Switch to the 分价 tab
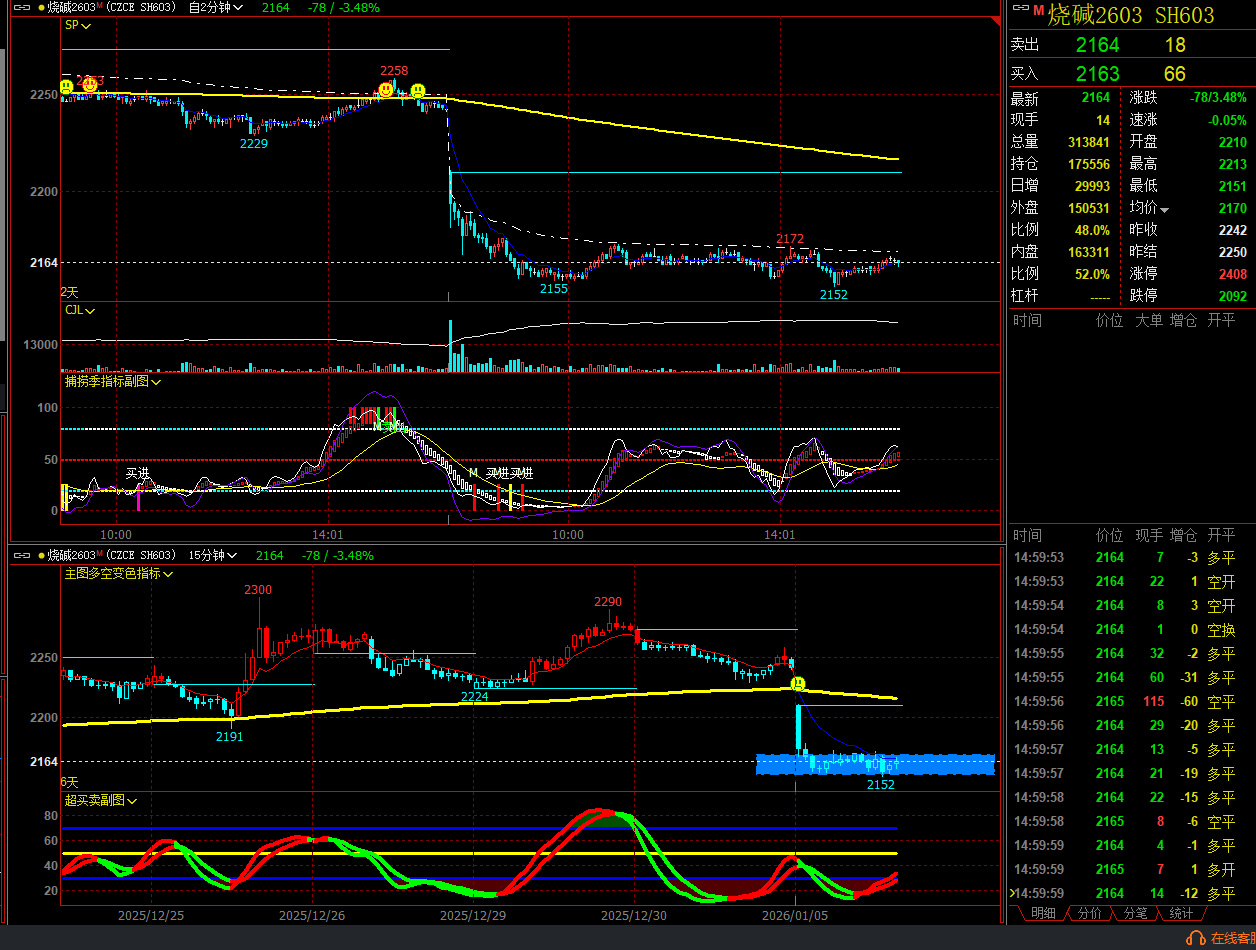Image resolution: width=1256 pixels, height=950 pixels. tap(1089, 913)
